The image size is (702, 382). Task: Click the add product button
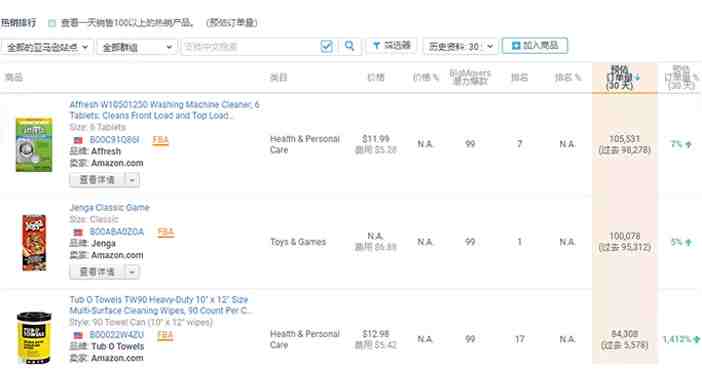(535, 46)
